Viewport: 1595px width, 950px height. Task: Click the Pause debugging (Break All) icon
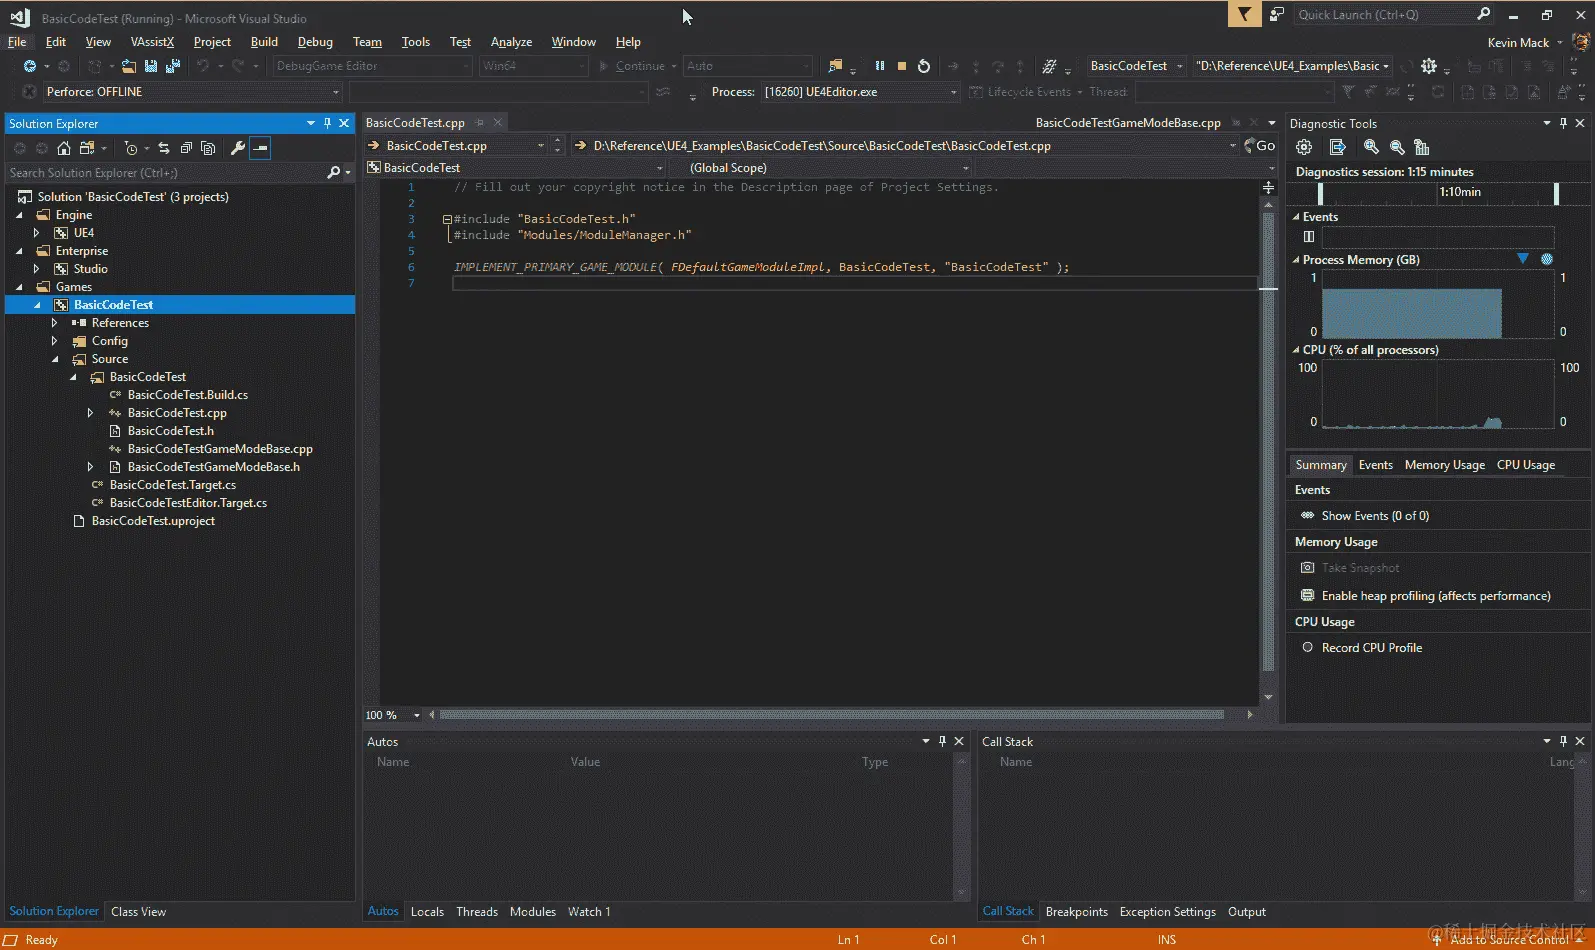880,66
